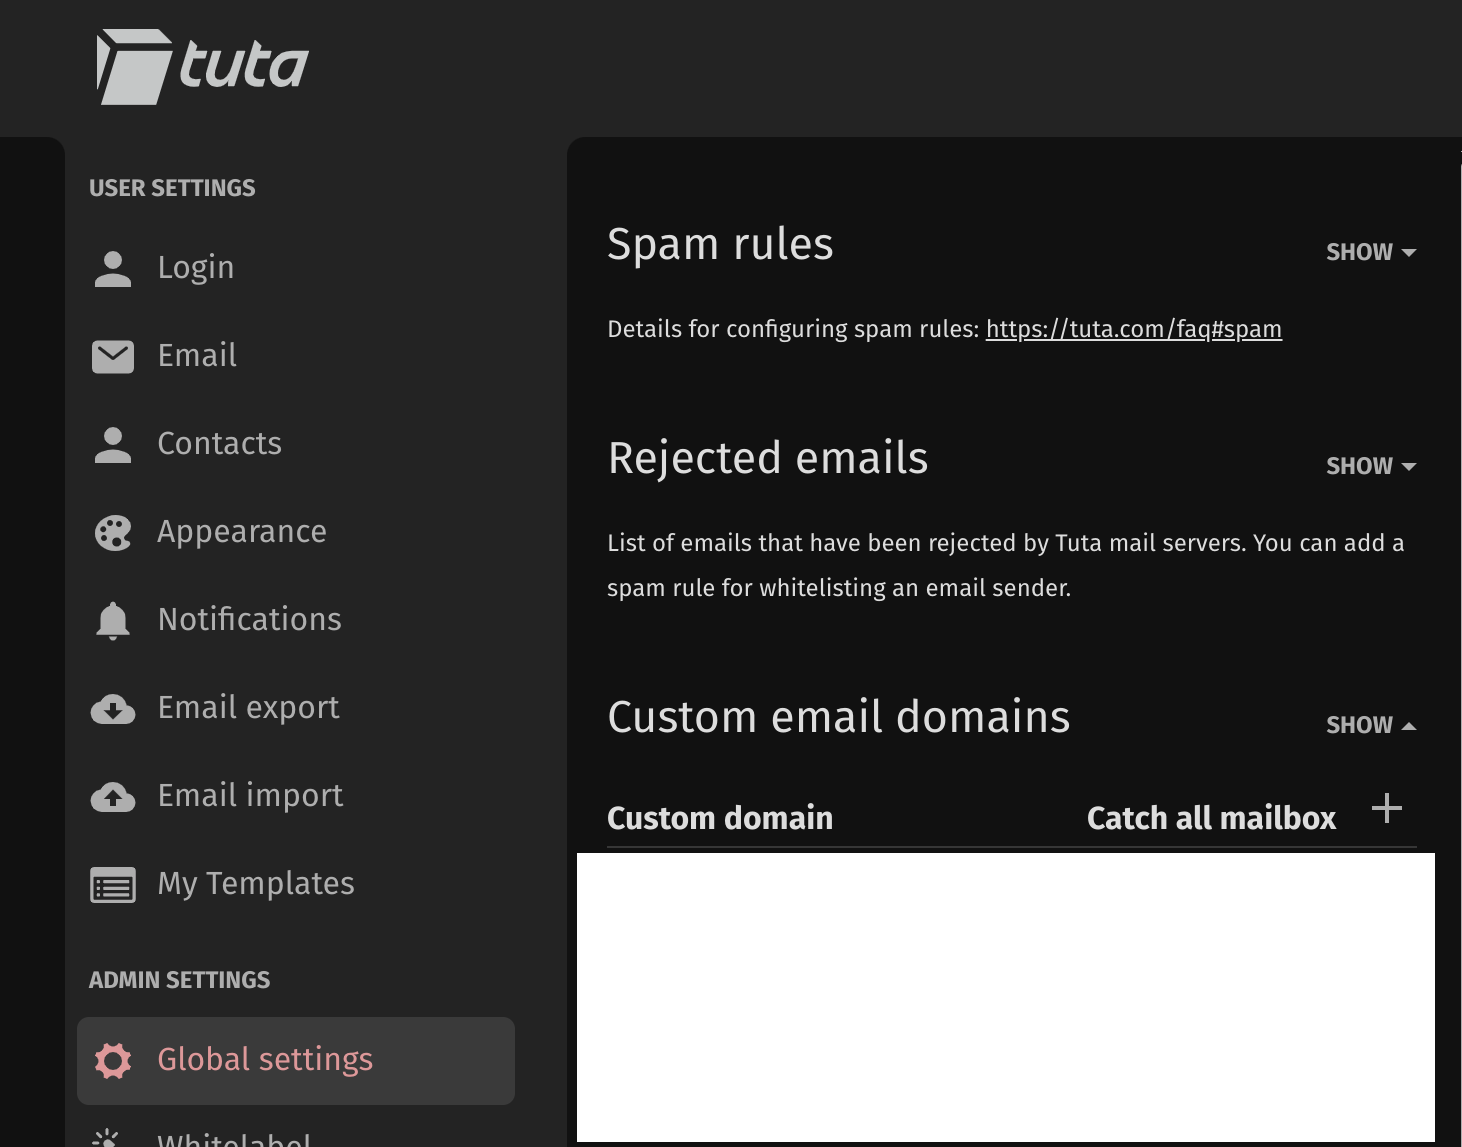The width and height of the screenshot is (1462, 1147).
Task: Click the Email import cloud icon
Action: [x=113, y=797]
